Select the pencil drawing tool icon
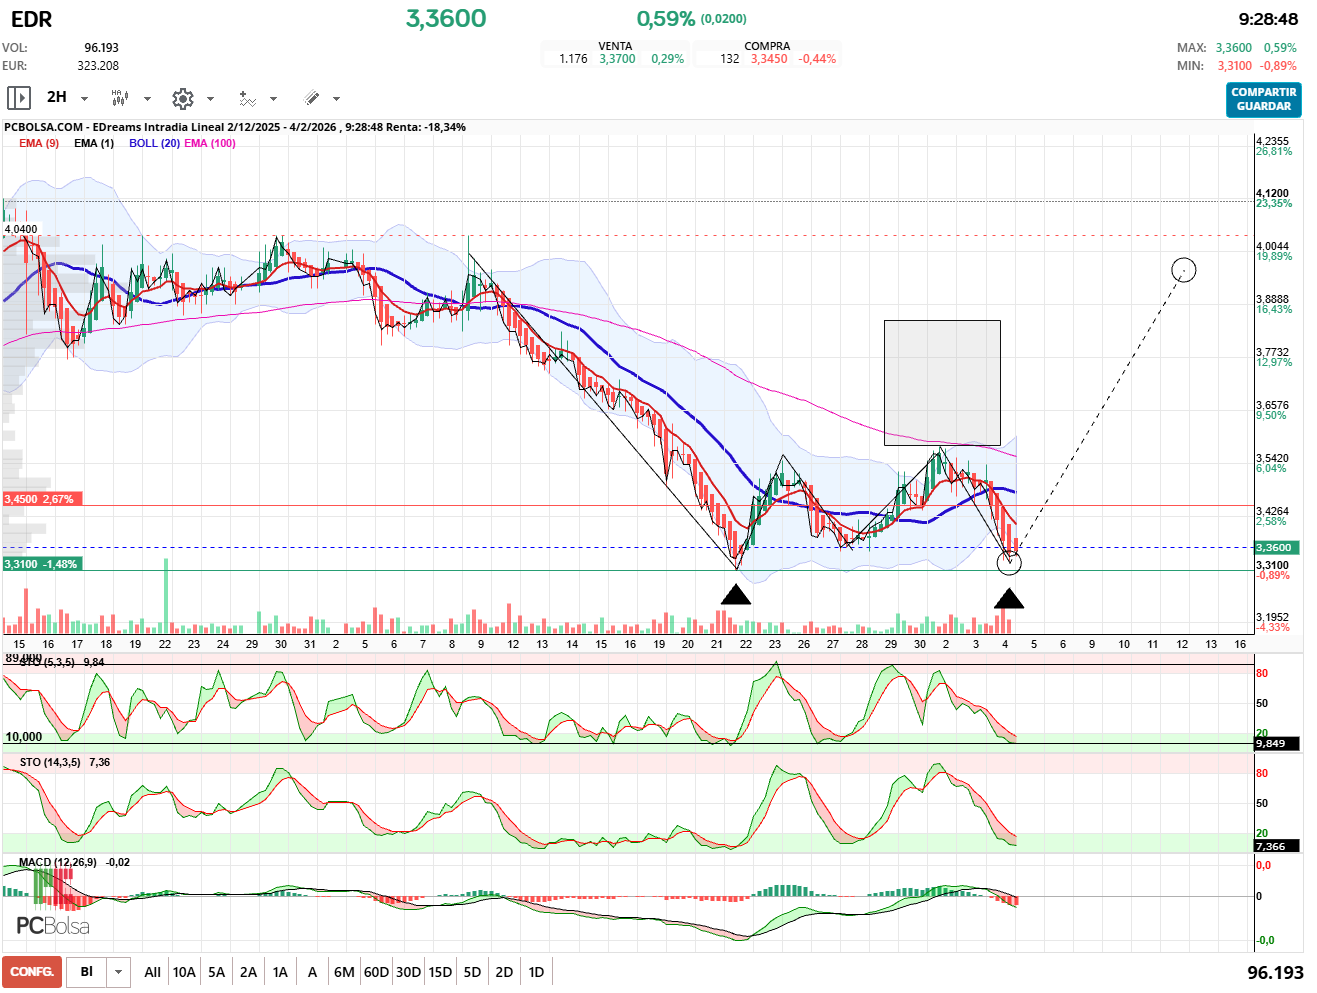 click(311, 98)
